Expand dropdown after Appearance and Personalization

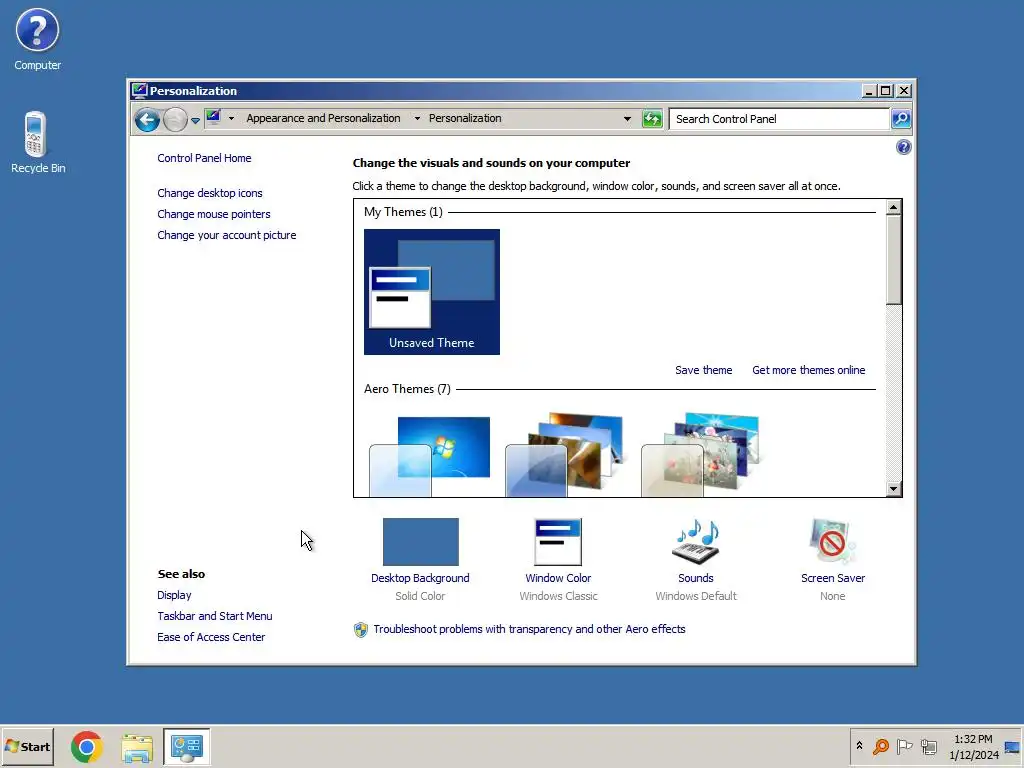point(417,118)
